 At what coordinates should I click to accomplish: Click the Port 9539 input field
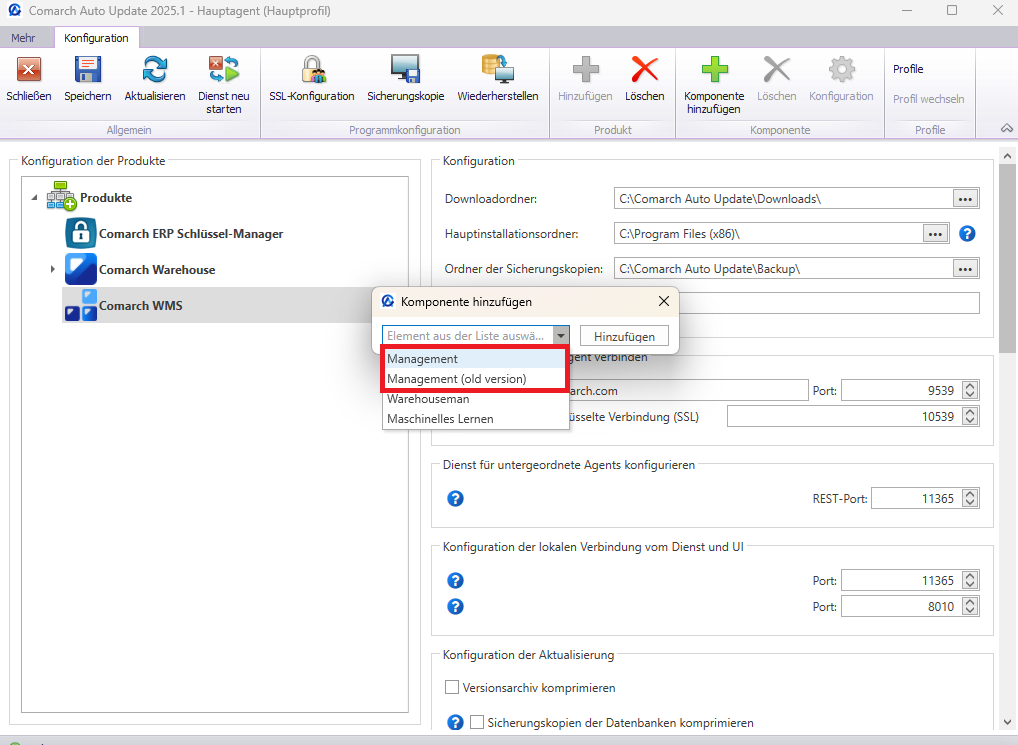click(902, 390)
